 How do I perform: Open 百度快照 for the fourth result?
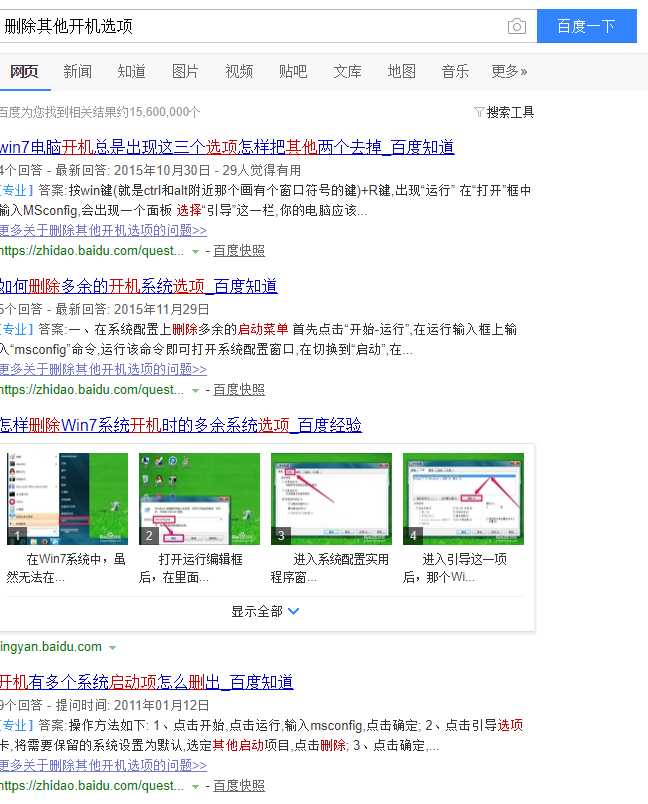[x=239, y=786]
